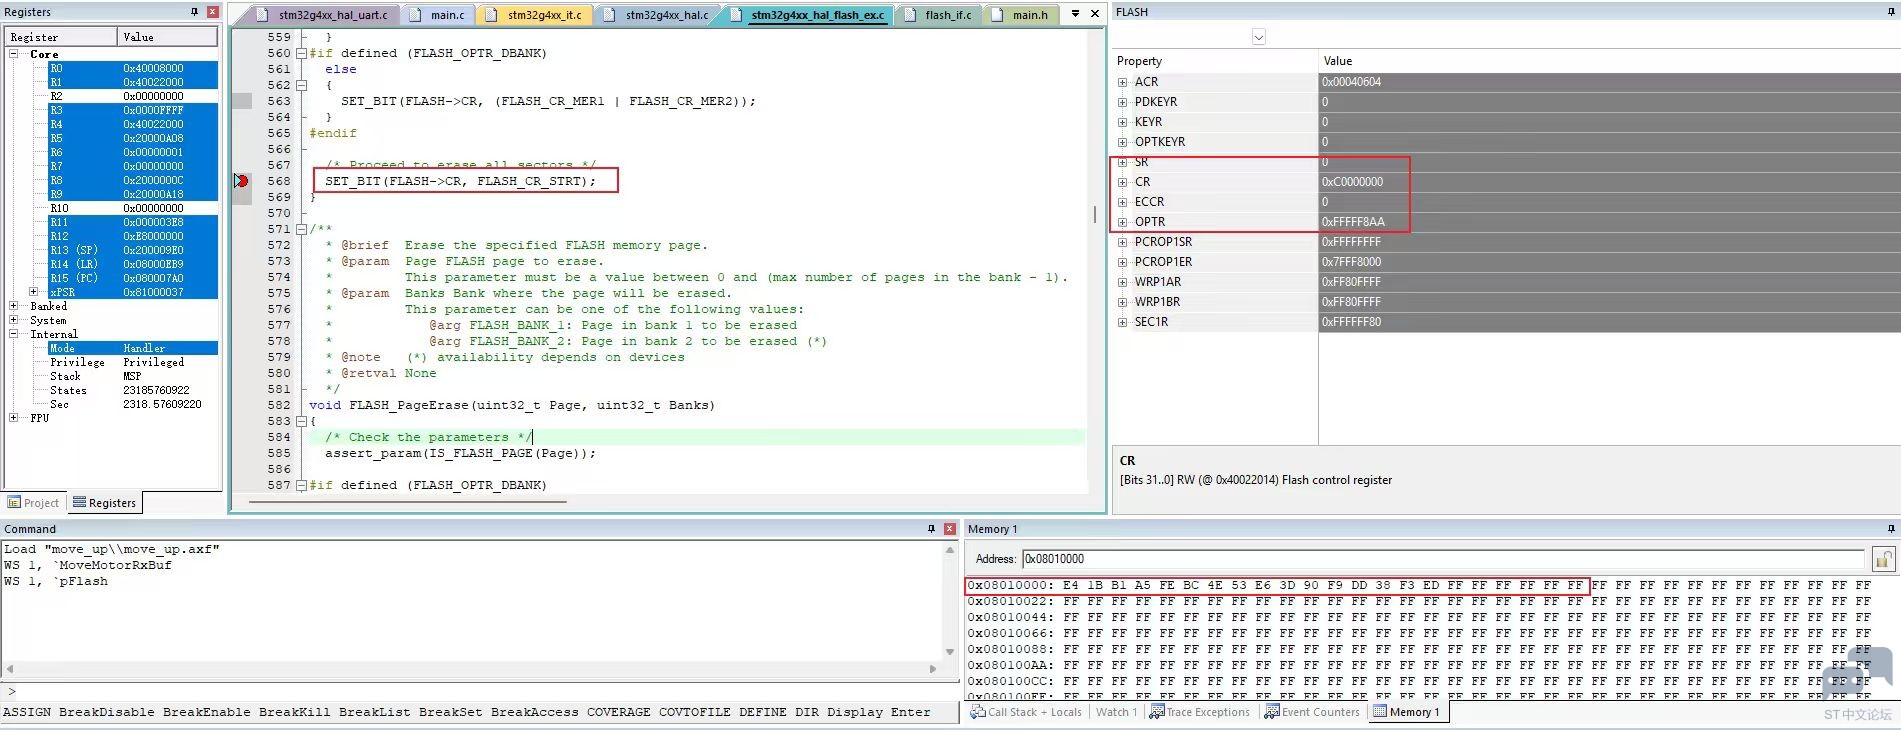Open the FLASH panel dropdown selector

[1258, 37]
